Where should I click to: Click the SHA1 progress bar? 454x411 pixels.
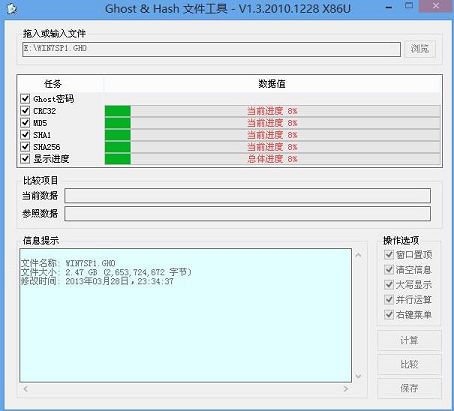click(272, 135)
